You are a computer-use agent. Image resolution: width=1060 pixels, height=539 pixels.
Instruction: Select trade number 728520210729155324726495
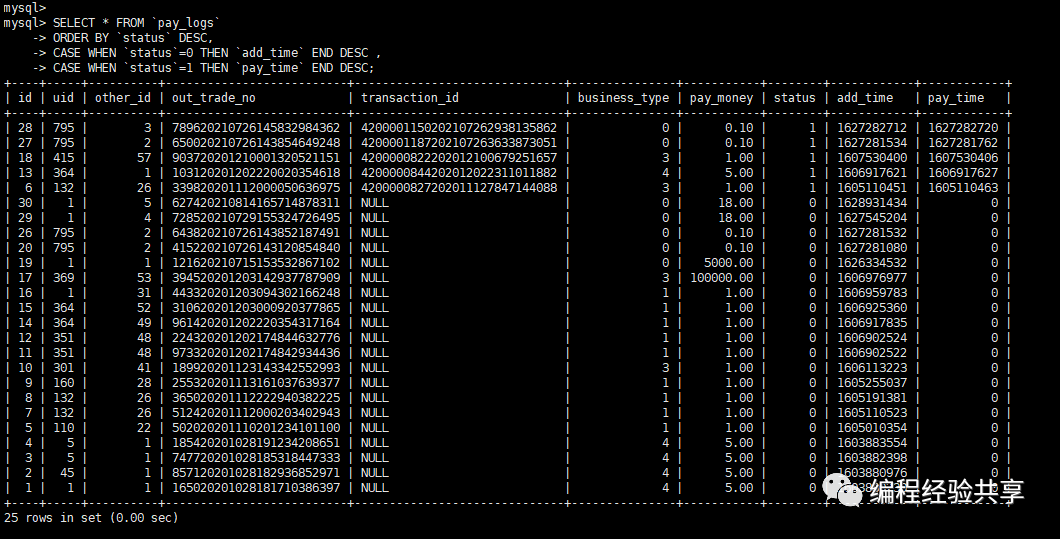[x=256, y=218]
